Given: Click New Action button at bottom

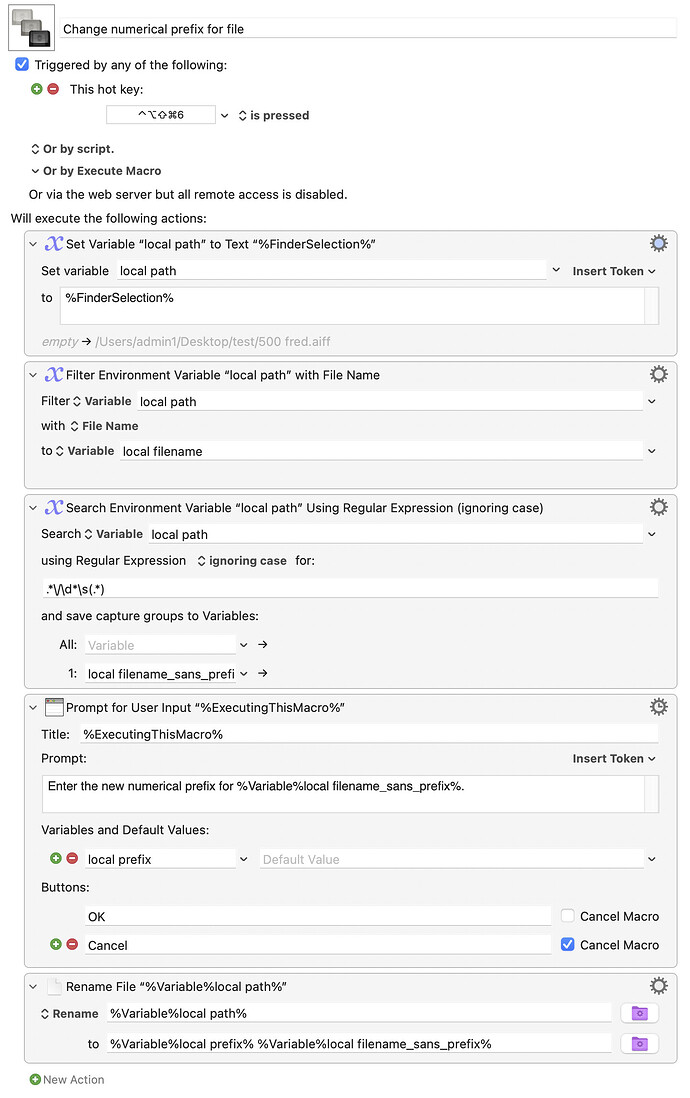Looking at the screenshot, I should coord(67,1079).
